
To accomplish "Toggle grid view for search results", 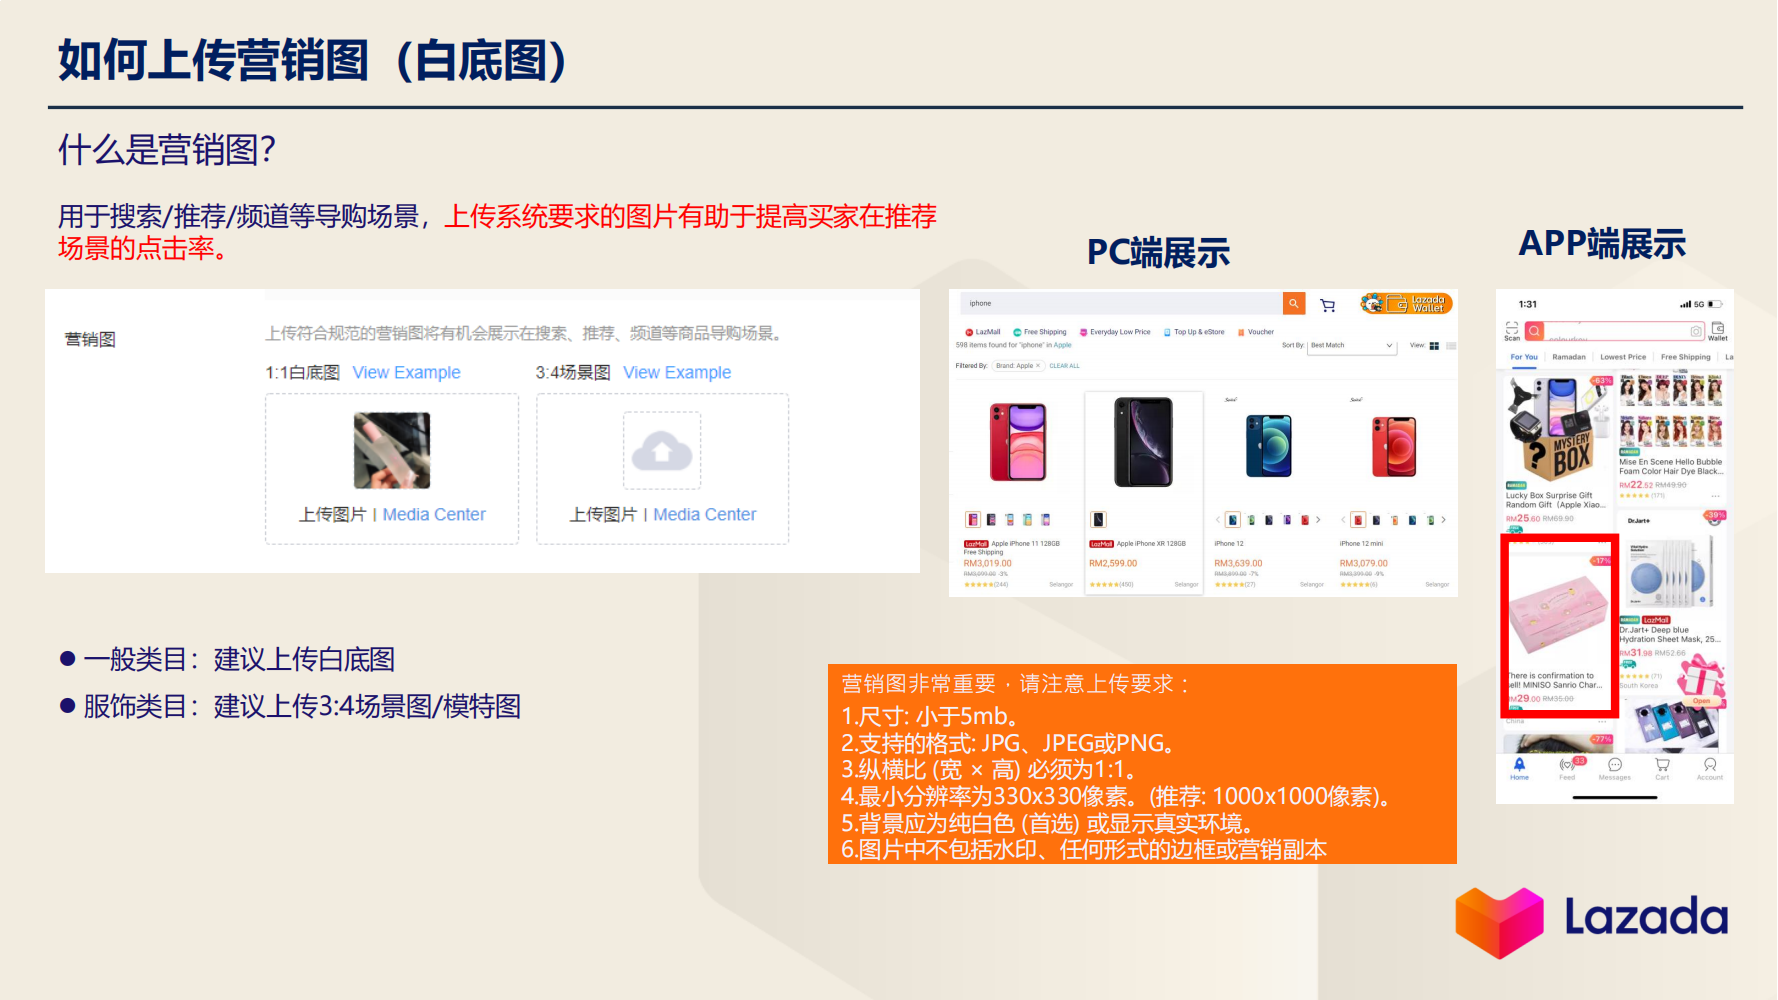I will tap(1434, 346).
